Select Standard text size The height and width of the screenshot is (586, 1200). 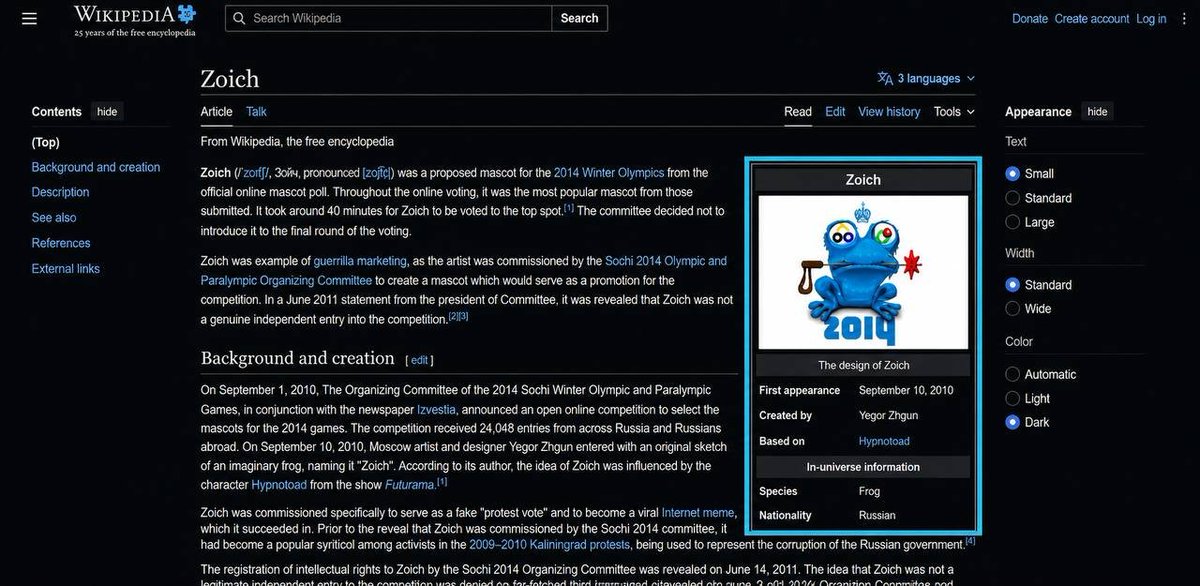click(1013, 198)
